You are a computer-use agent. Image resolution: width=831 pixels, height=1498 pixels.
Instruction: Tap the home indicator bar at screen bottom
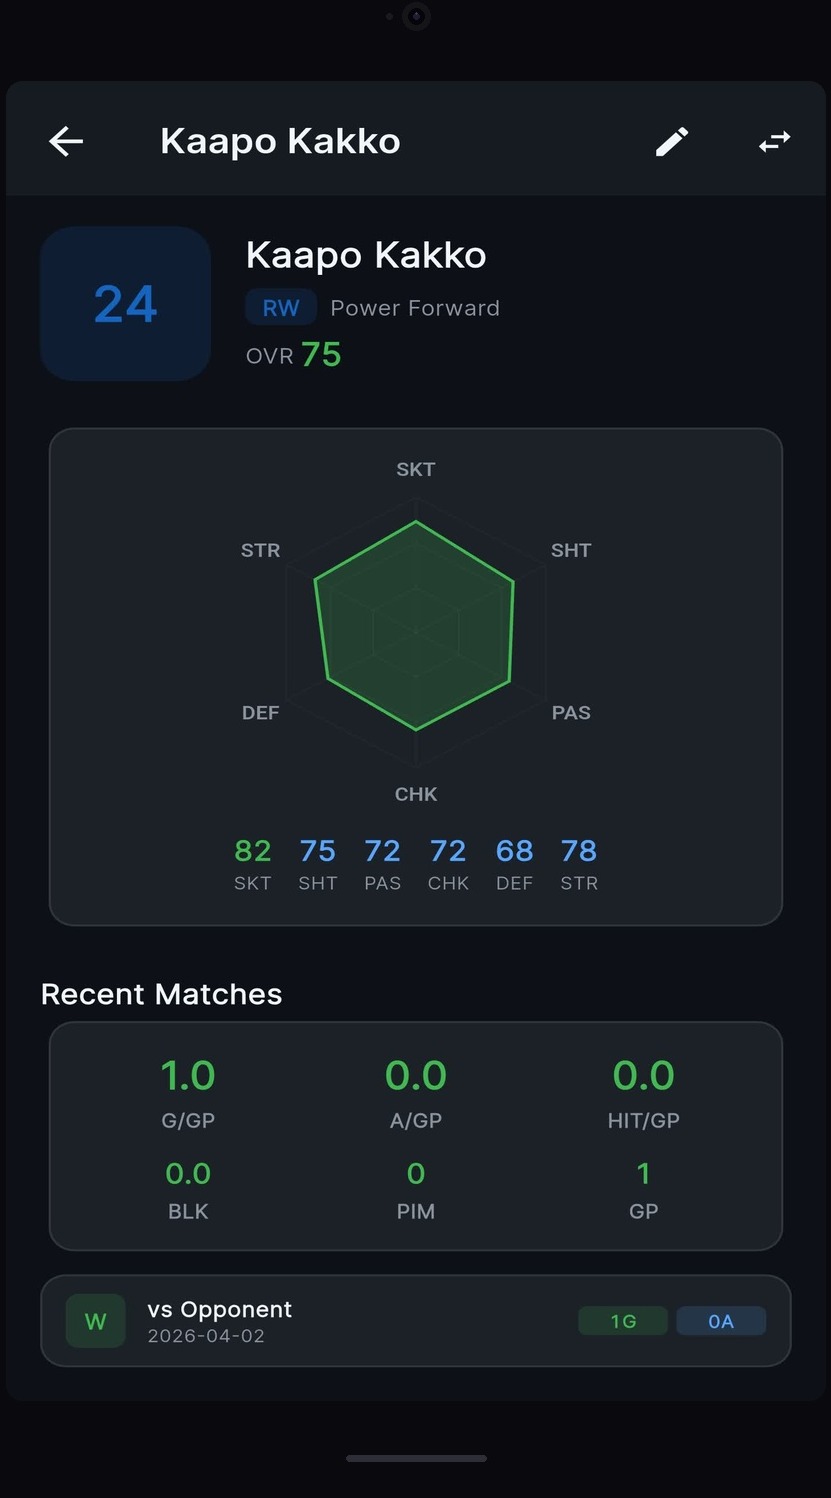tap(415, 1458)
